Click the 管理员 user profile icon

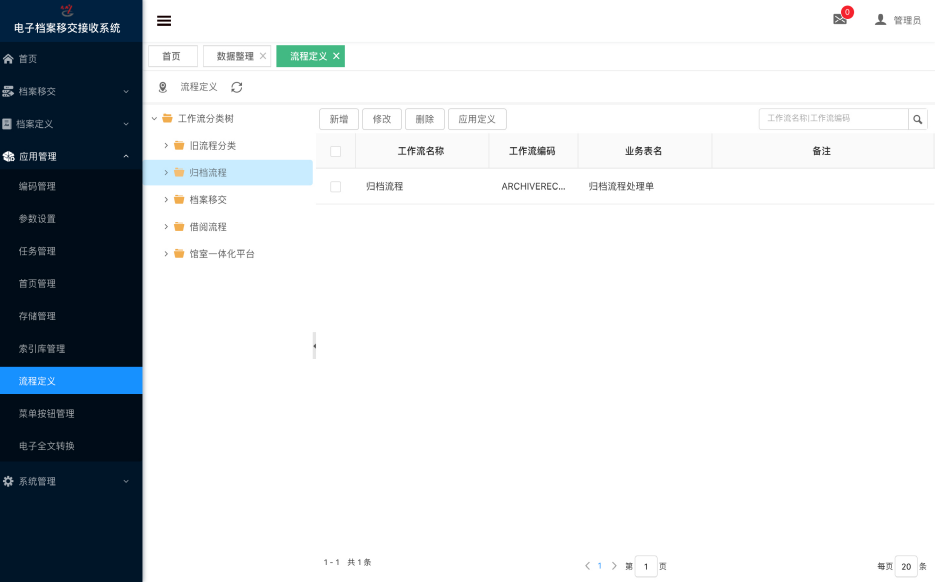[878, 19]
